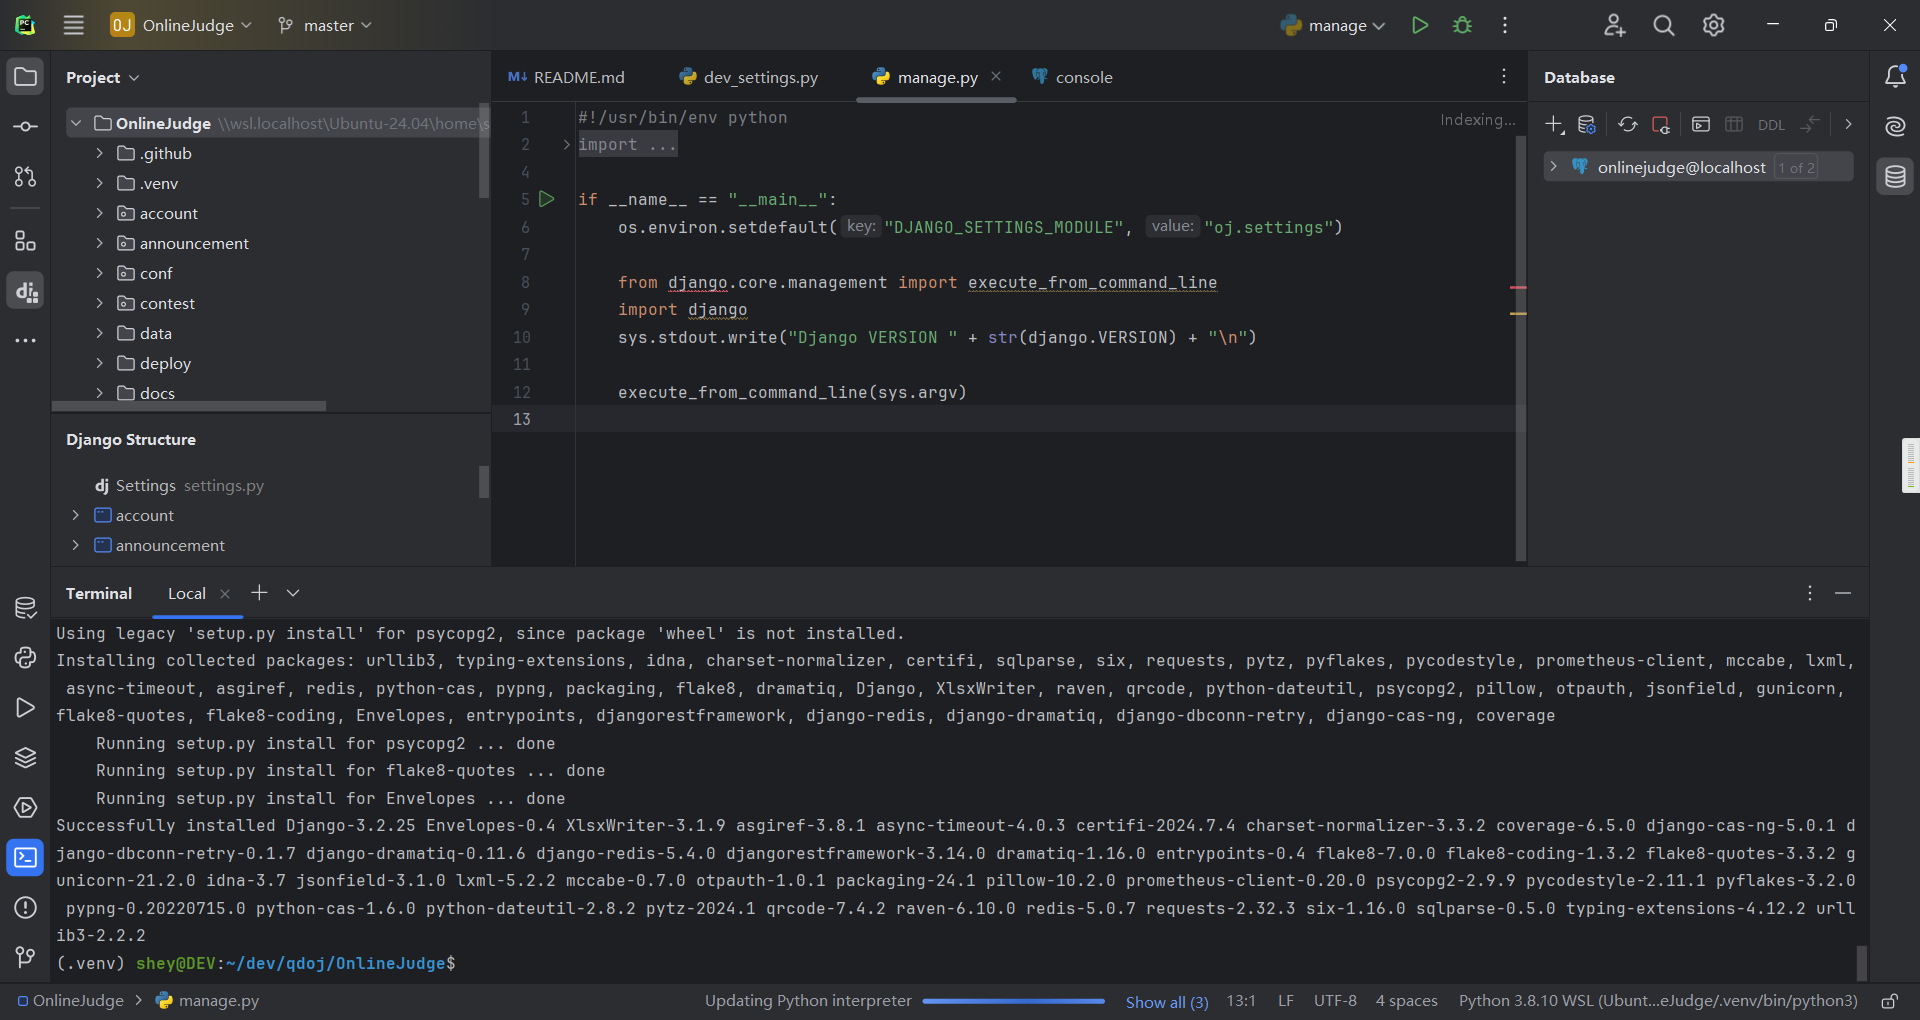
Task: Switch to the console tab
Action: (x=1072, y=77)
